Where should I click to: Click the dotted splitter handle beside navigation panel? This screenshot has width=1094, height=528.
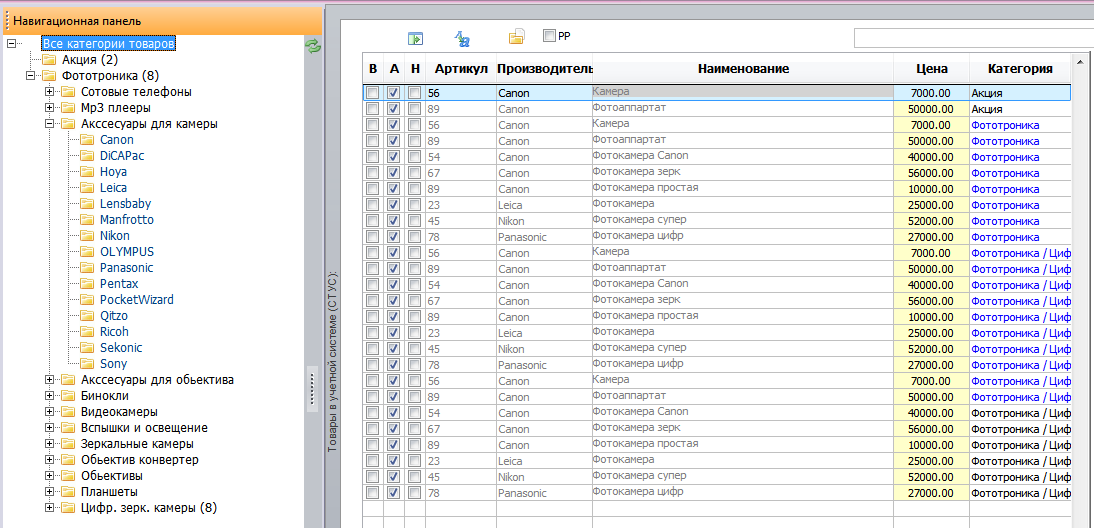tap(313, 388)
